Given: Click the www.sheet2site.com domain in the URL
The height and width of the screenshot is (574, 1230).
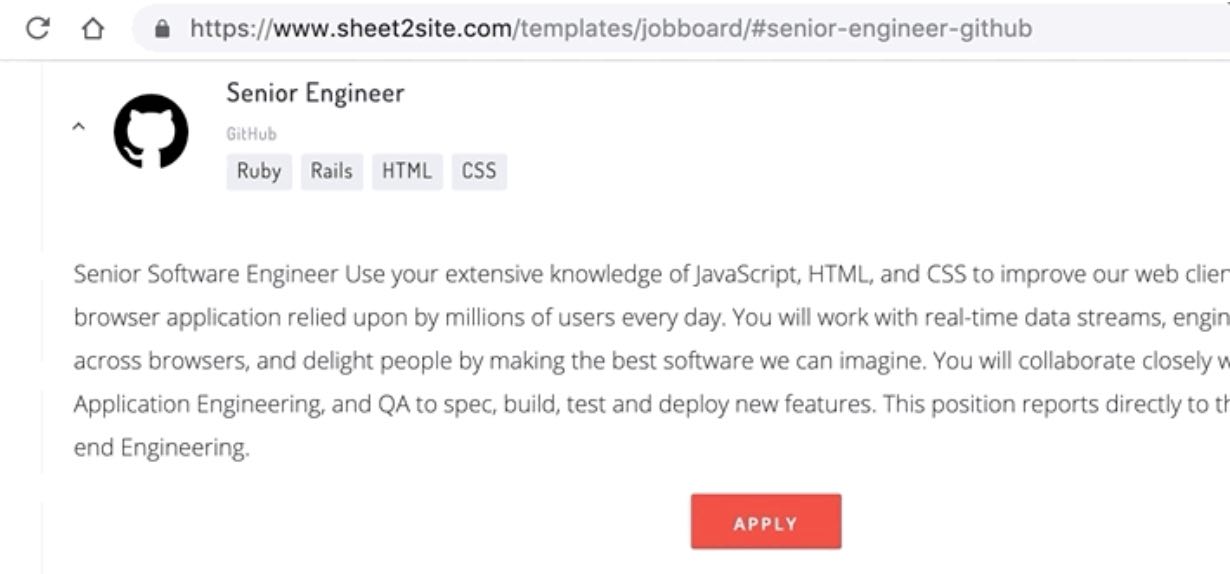Looking at the screenshot, I should point(392,28).
